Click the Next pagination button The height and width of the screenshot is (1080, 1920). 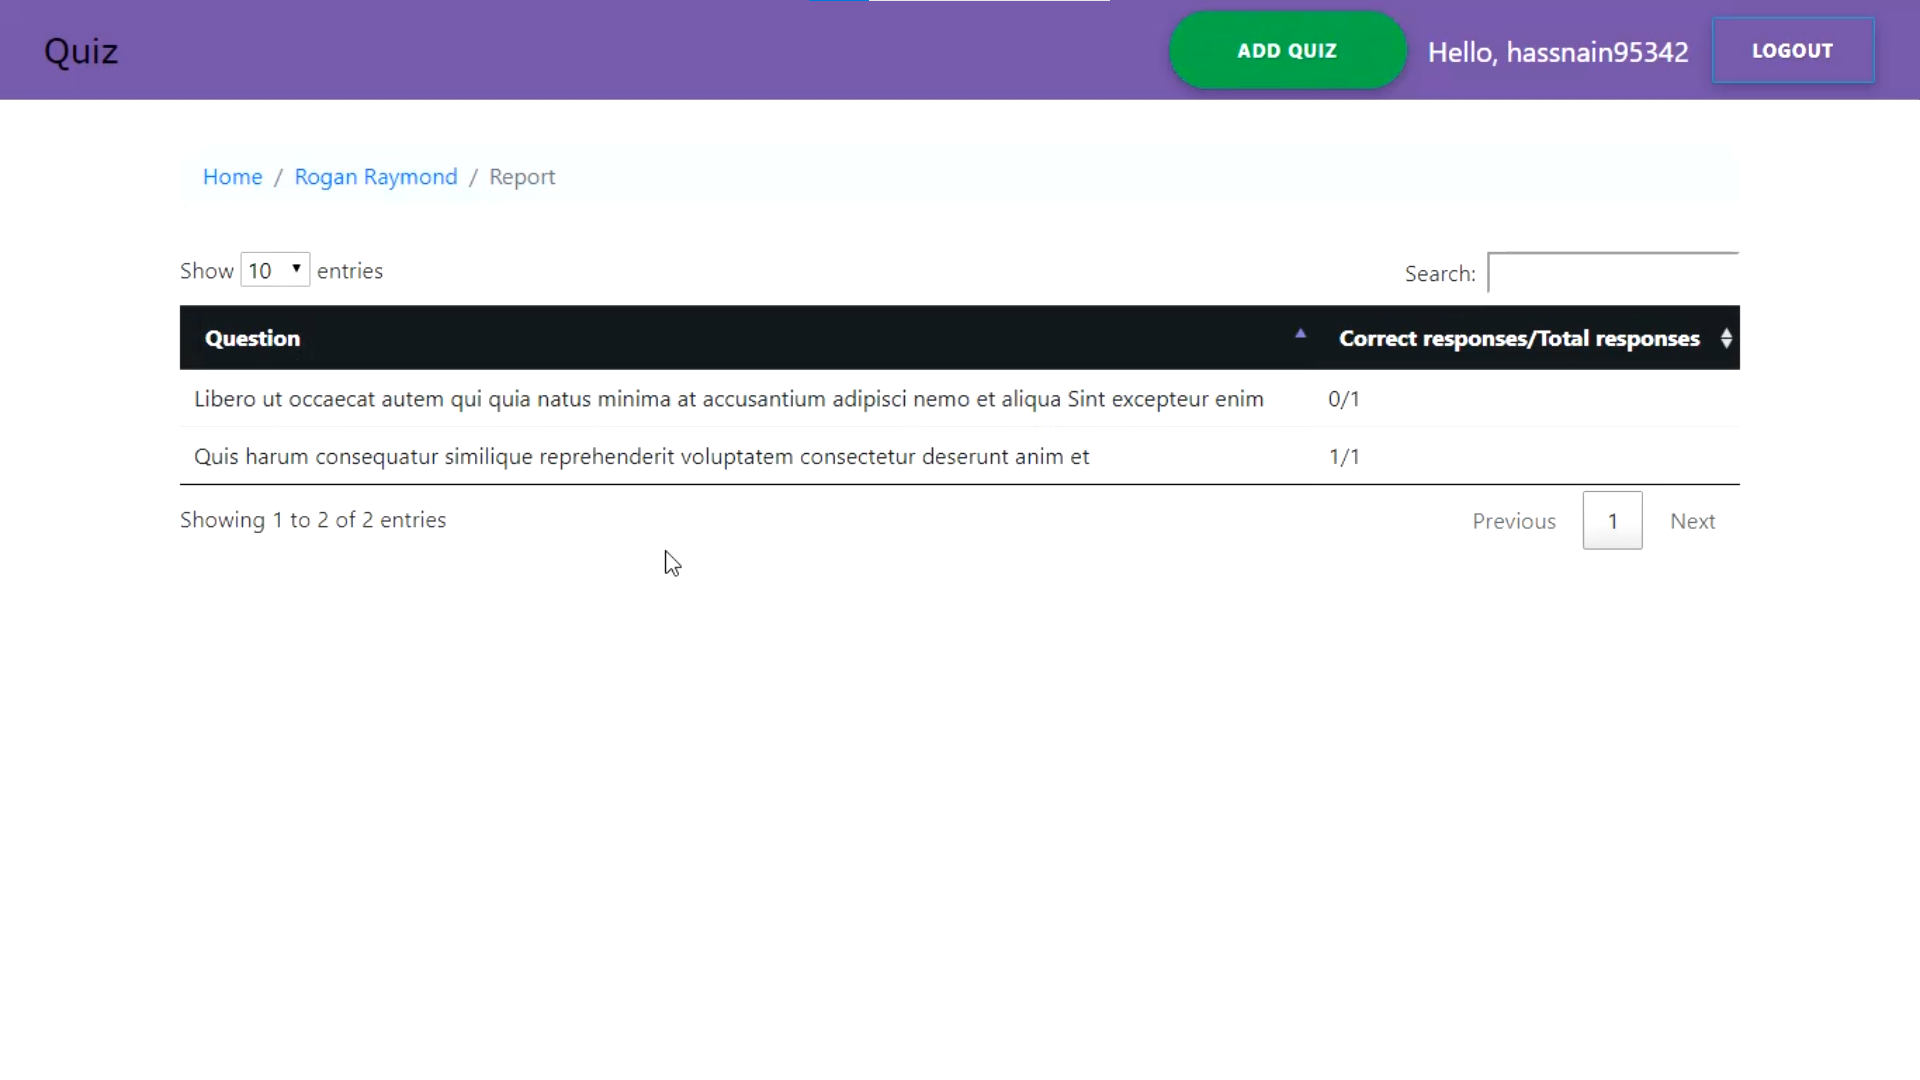1692,521
